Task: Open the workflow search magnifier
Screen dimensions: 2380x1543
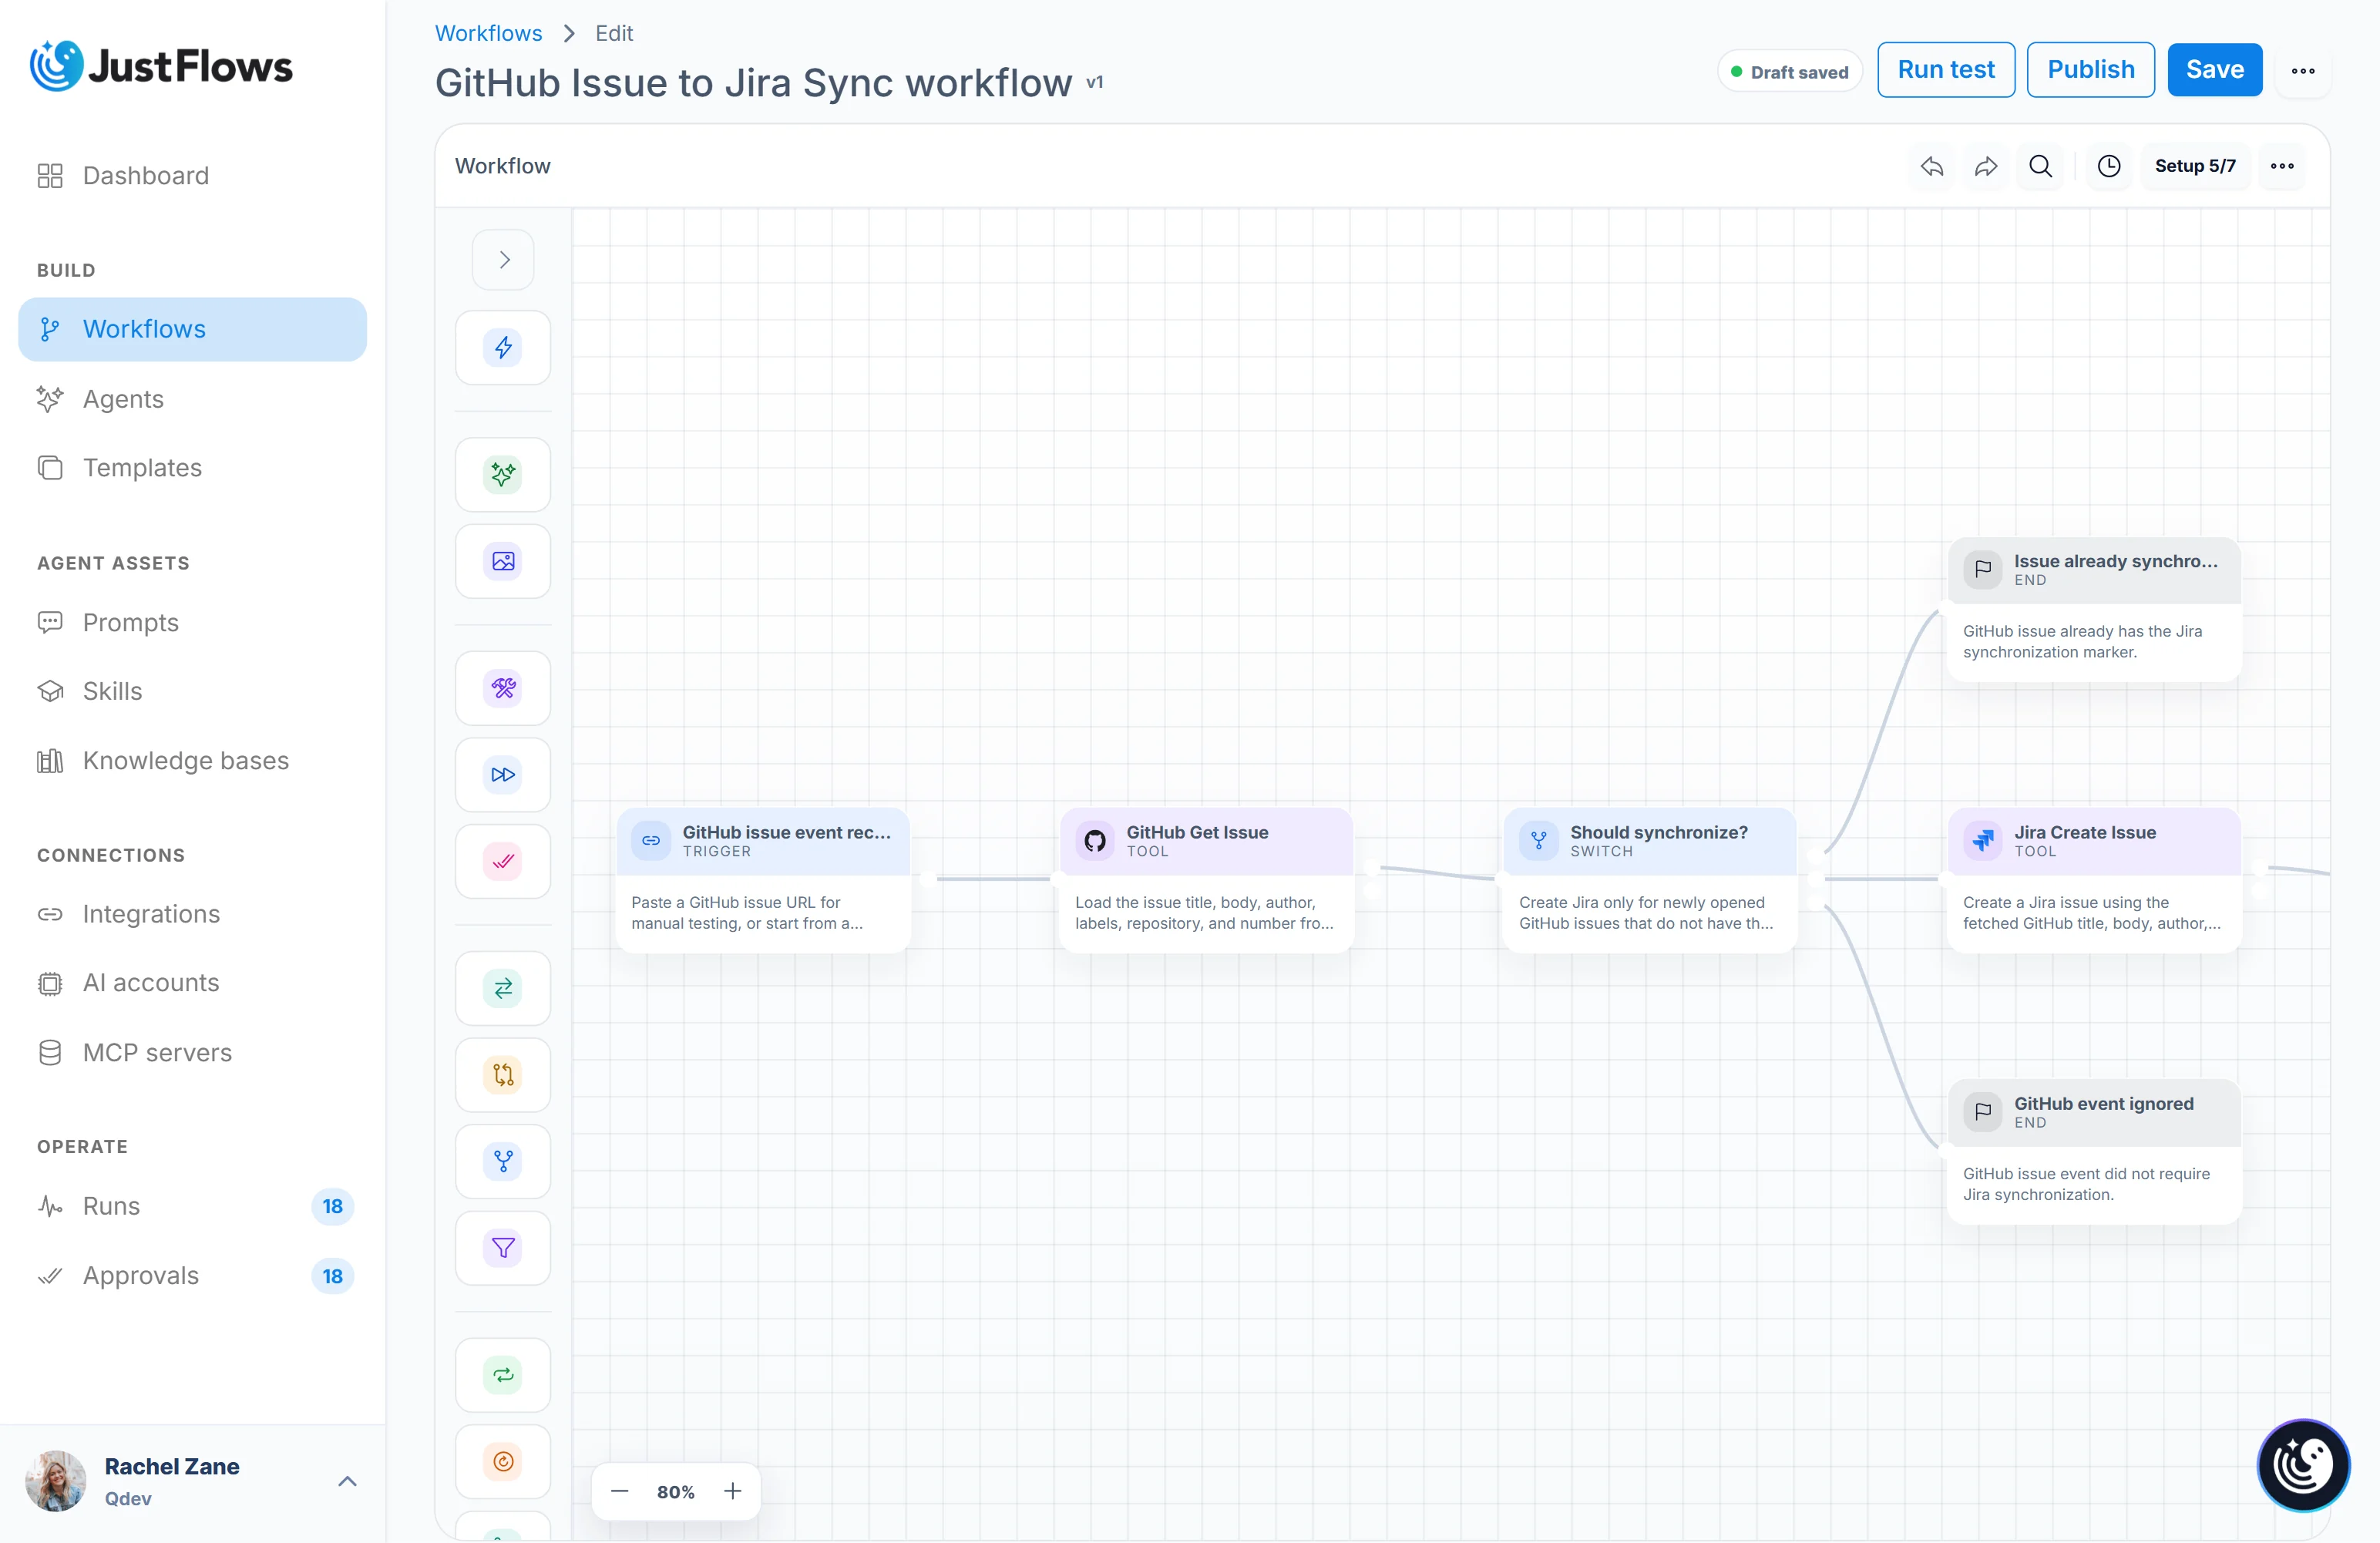Action: (2041, 166)
